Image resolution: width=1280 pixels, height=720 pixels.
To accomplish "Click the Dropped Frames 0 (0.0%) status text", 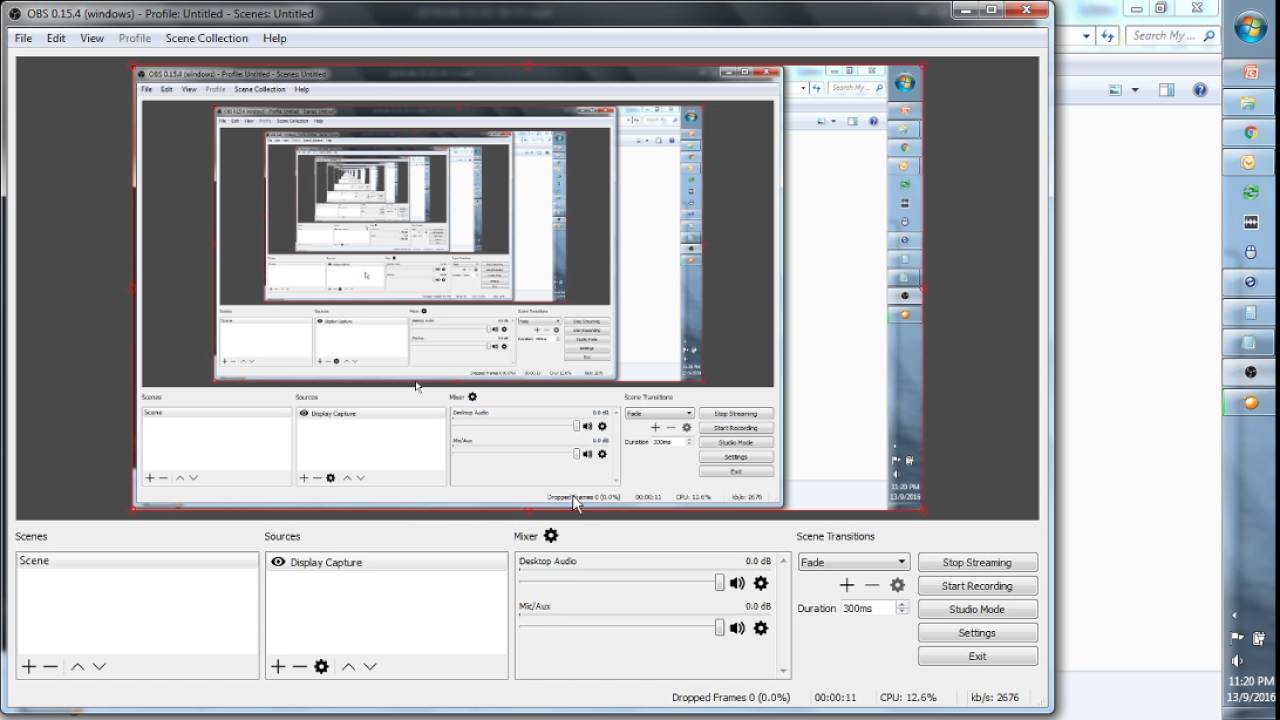I will (731, 698).
